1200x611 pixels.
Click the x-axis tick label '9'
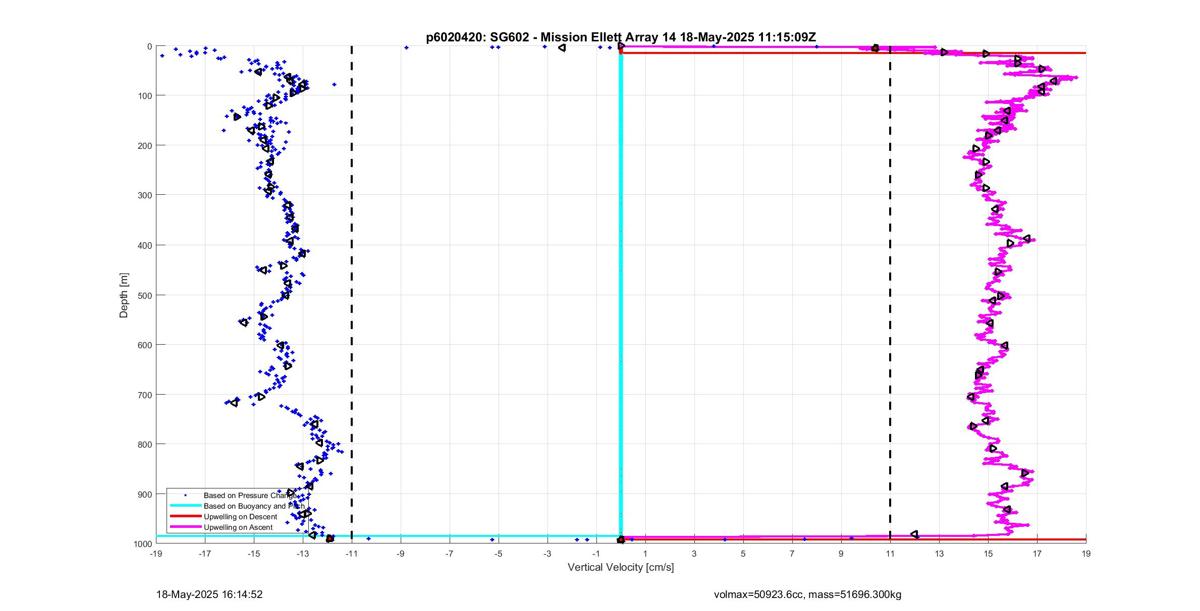click(x=841, y=552)
